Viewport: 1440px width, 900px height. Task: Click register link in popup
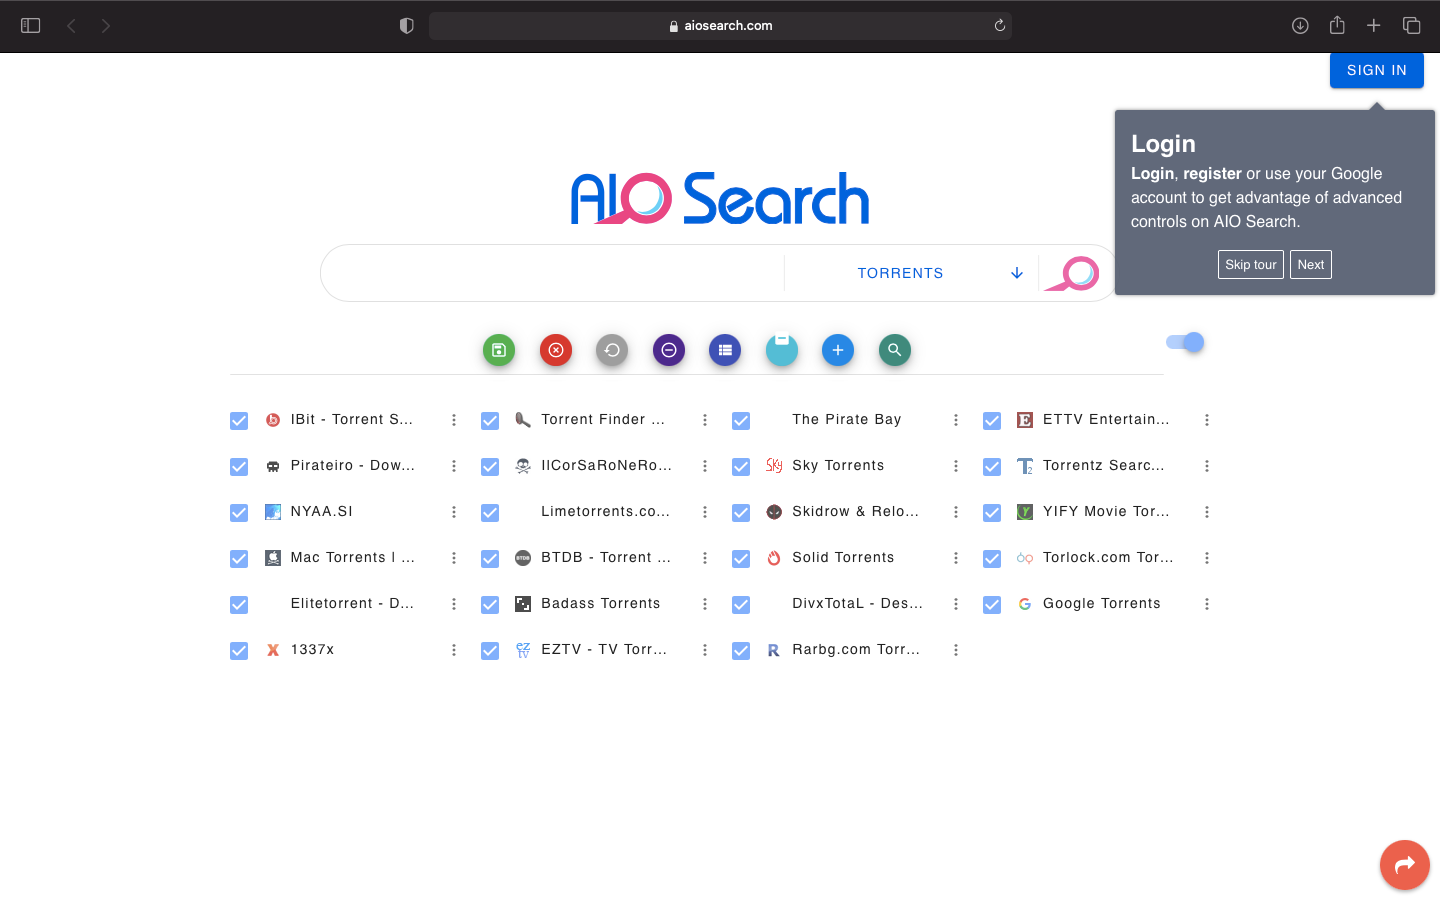1212,174
